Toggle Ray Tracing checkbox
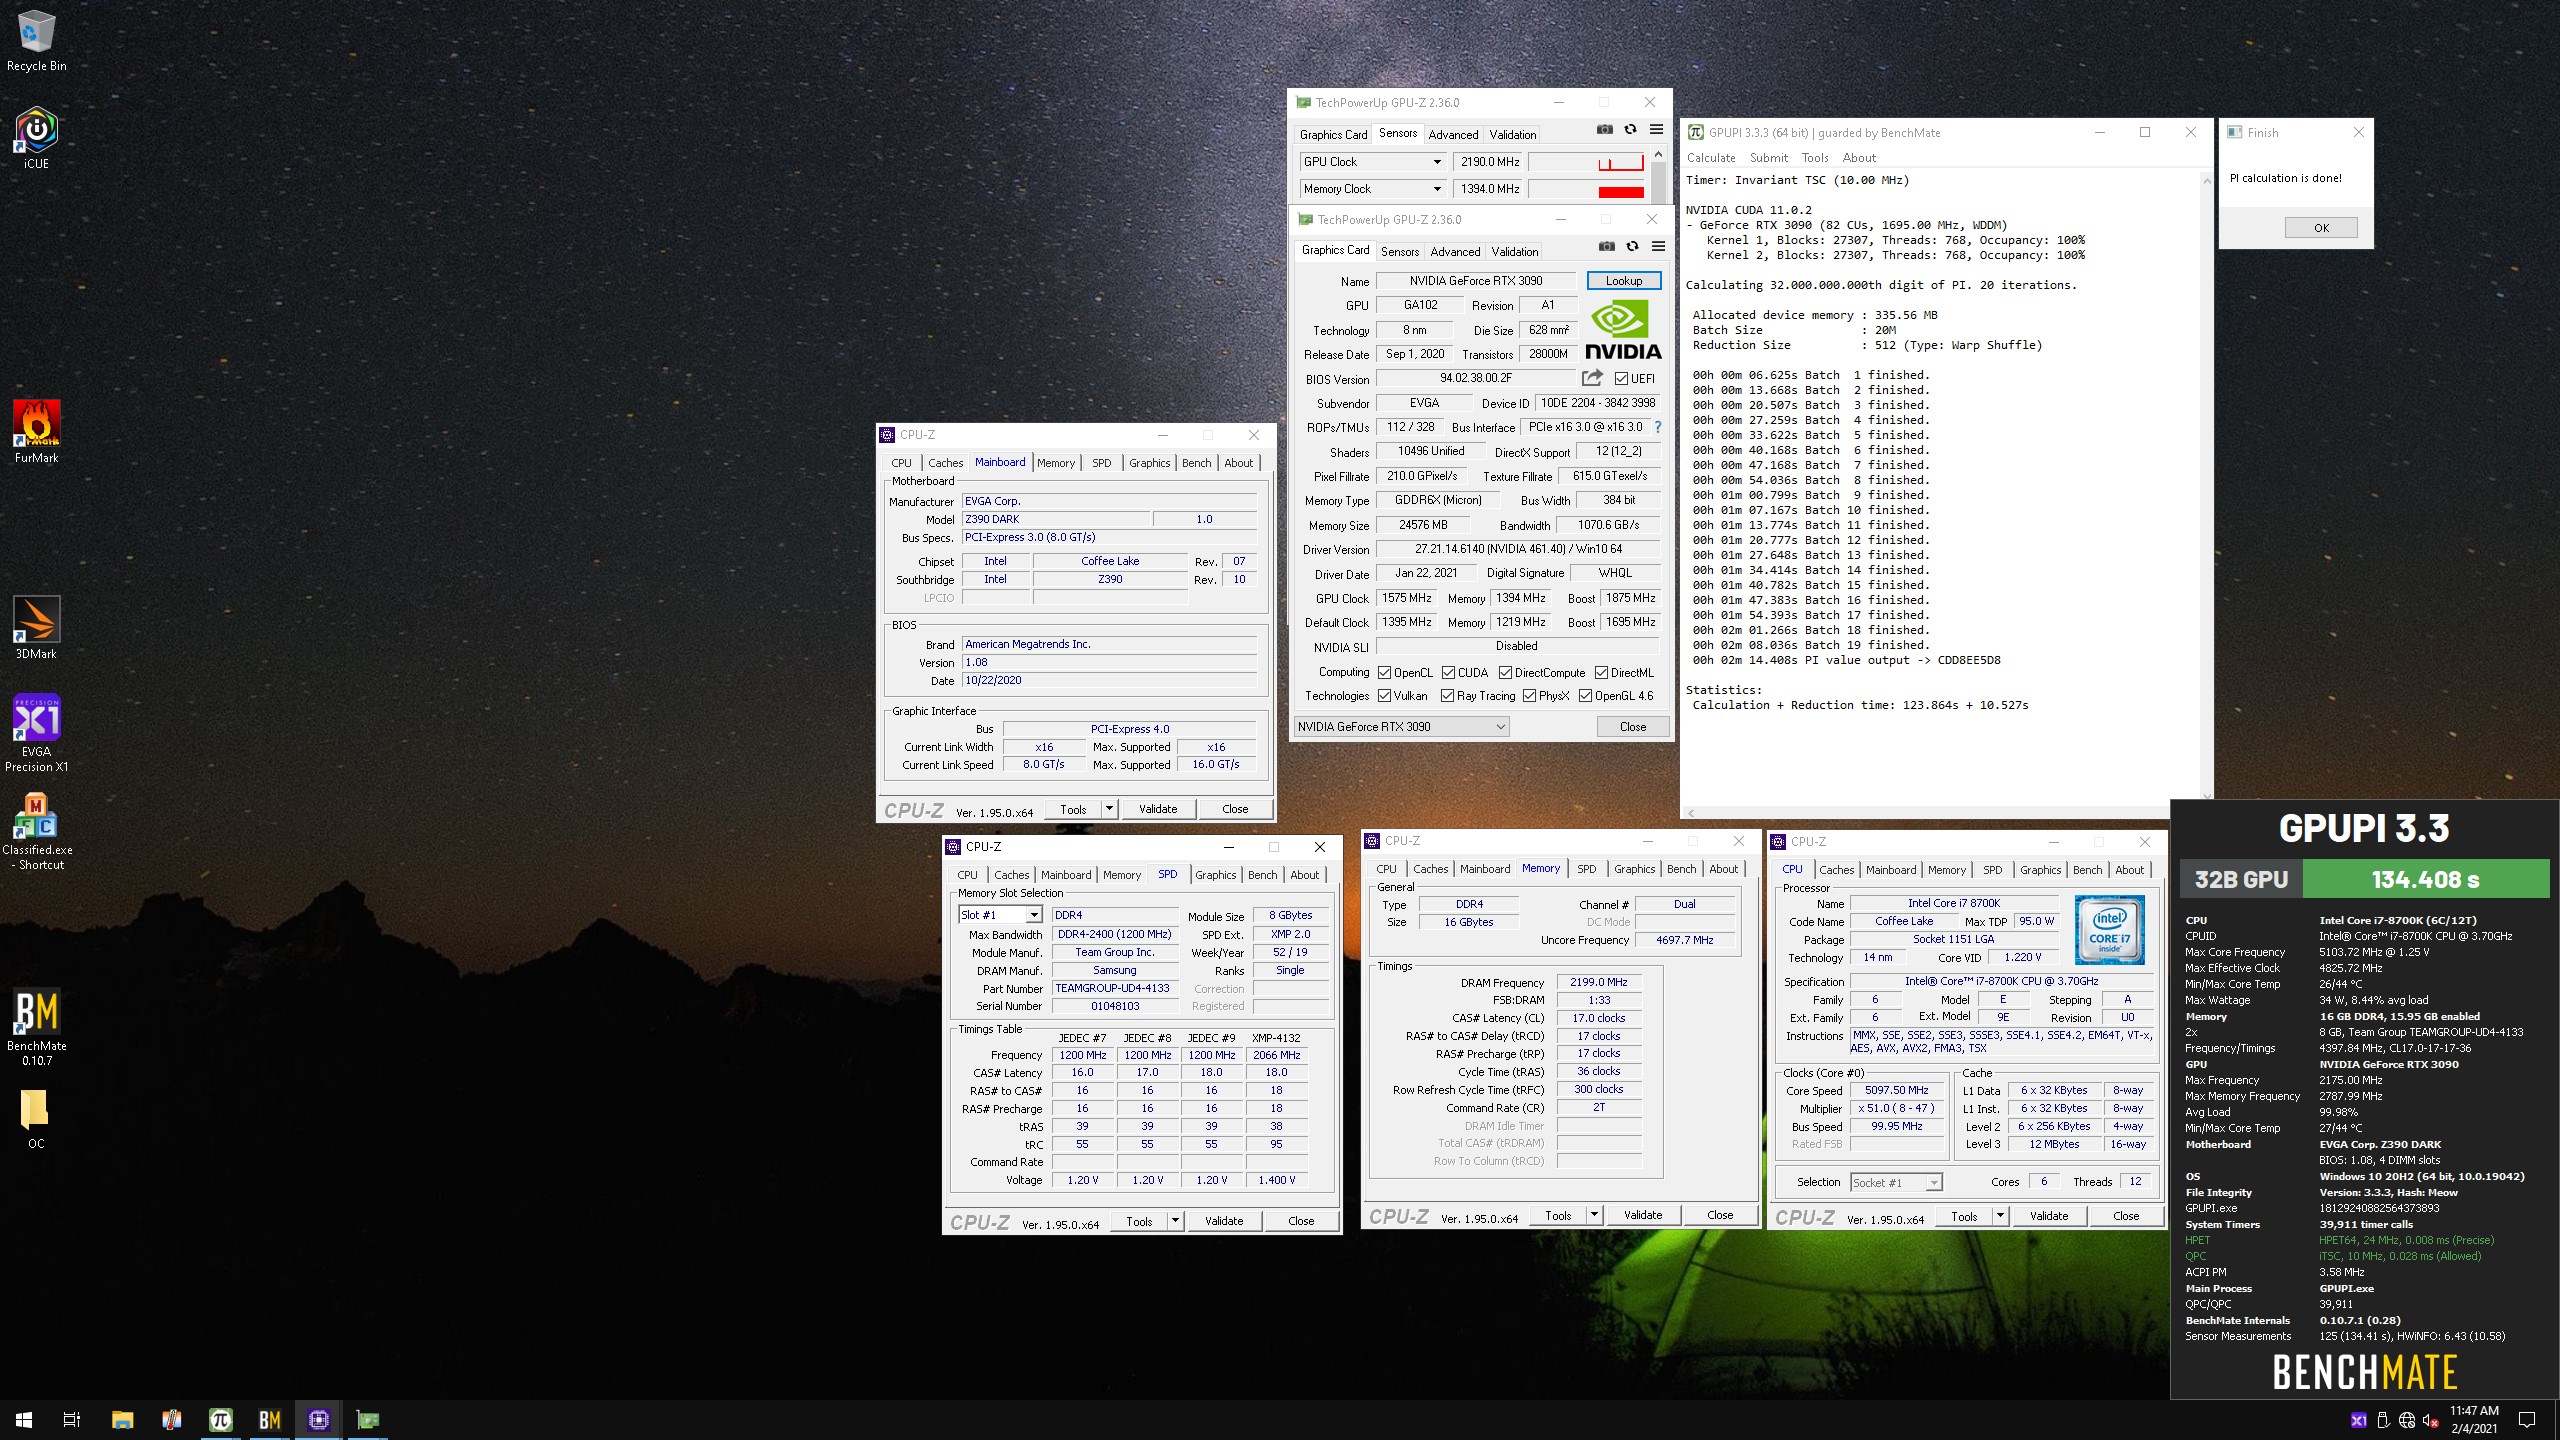 pyautogui.click(x=1447, y=696)
